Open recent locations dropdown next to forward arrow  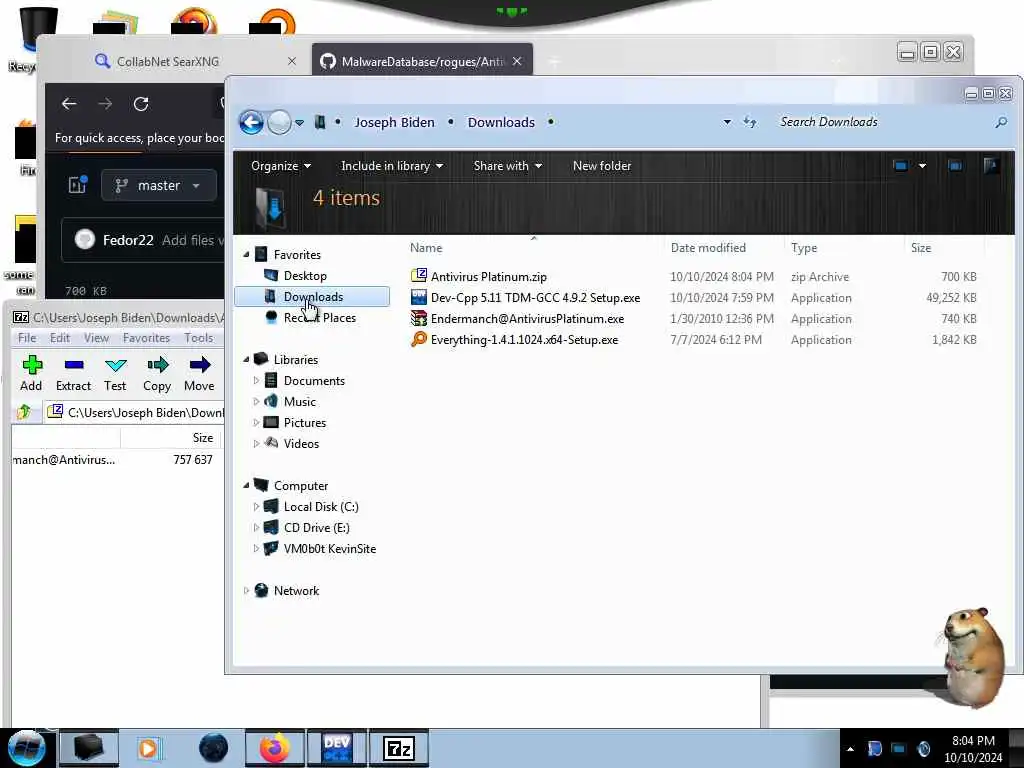299,123
